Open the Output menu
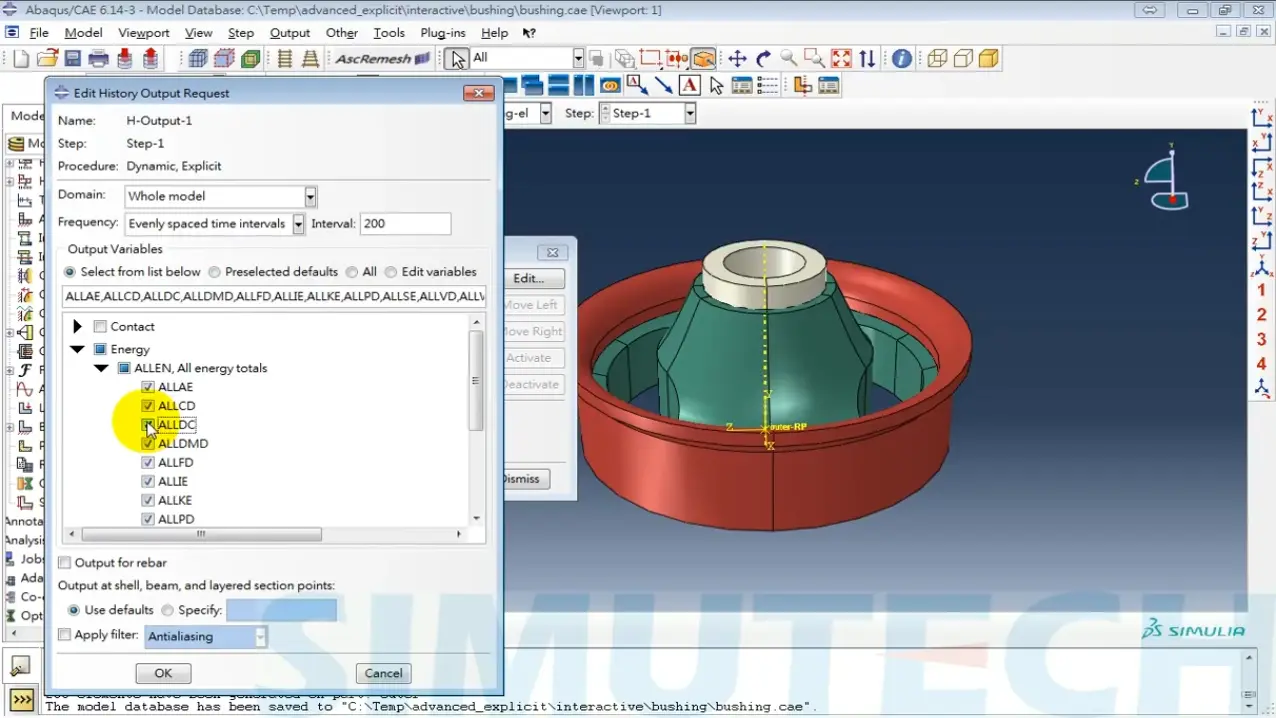 290,33
